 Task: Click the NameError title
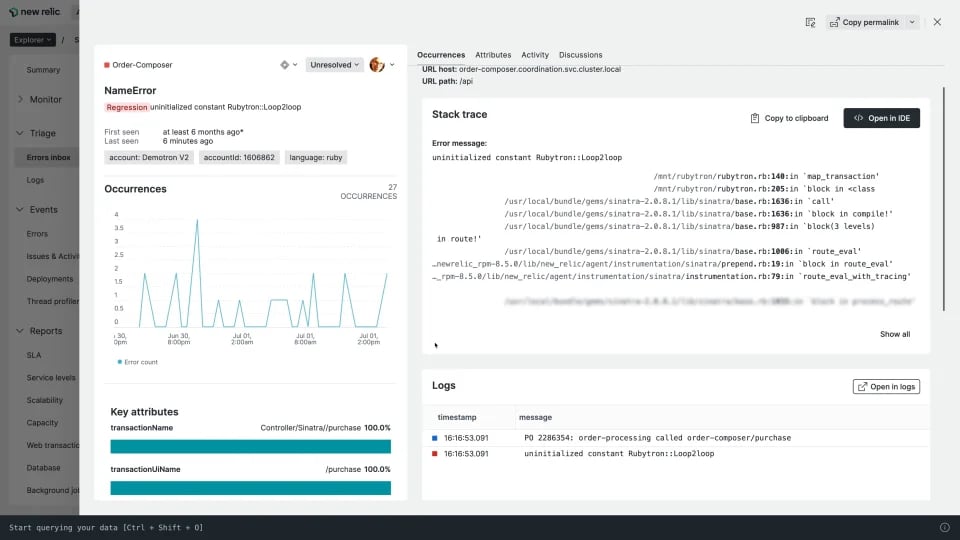point(130,91)
